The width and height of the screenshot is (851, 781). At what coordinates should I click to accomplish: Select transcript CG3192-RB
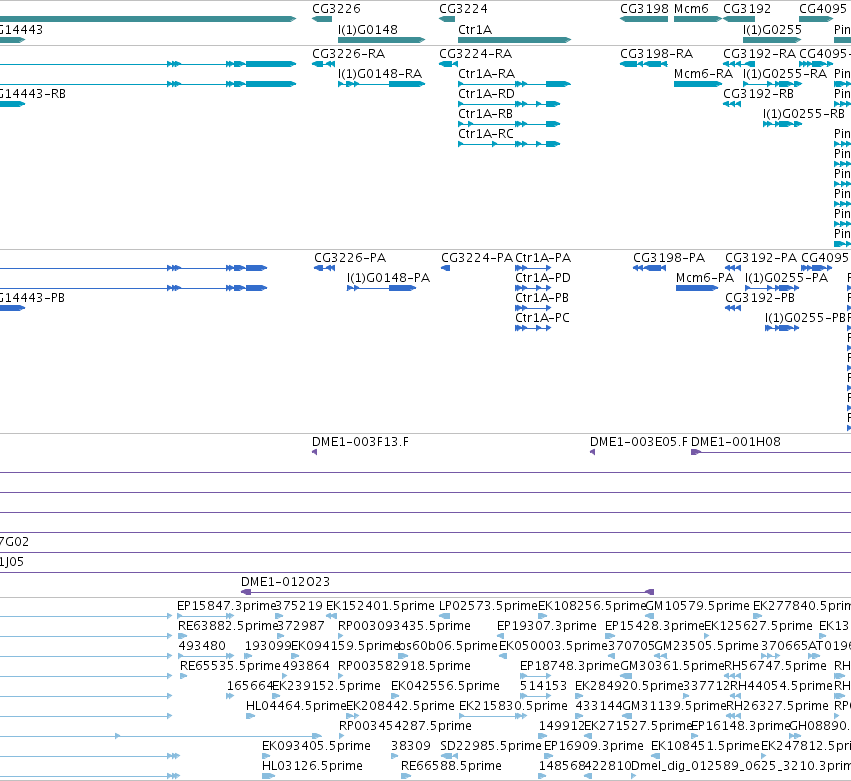tap(758, 94)
